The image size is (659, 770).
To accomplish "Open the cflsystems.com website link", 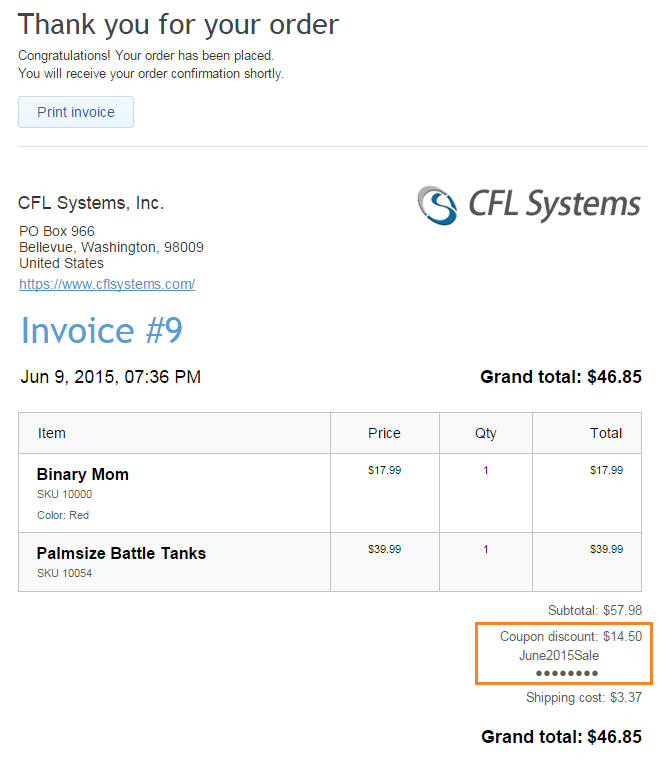I will [107, 284].
